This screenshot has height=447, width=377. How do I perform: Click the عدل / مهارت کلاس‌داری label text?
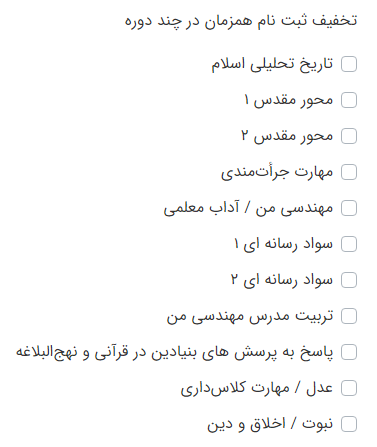[257, 388]
